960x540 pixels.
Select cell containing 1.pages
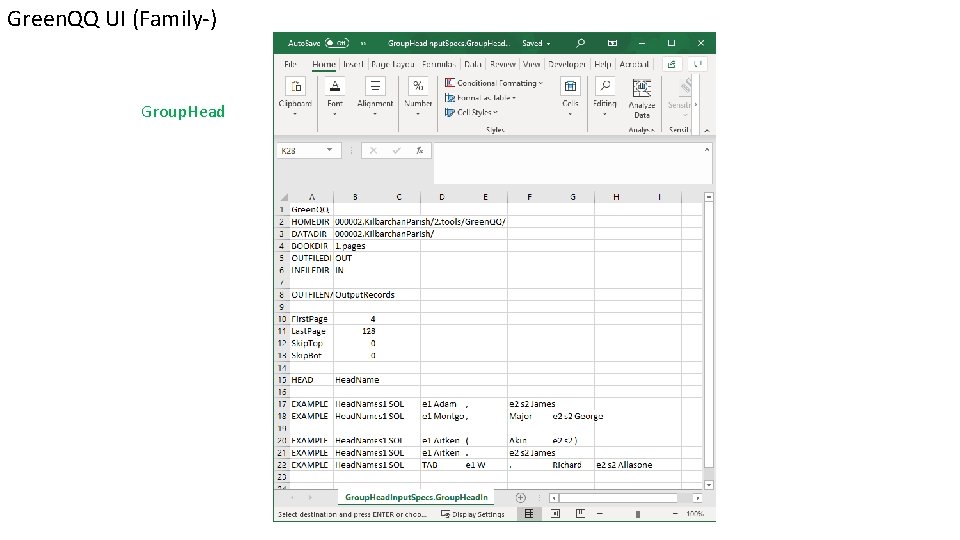click(356, 246)
